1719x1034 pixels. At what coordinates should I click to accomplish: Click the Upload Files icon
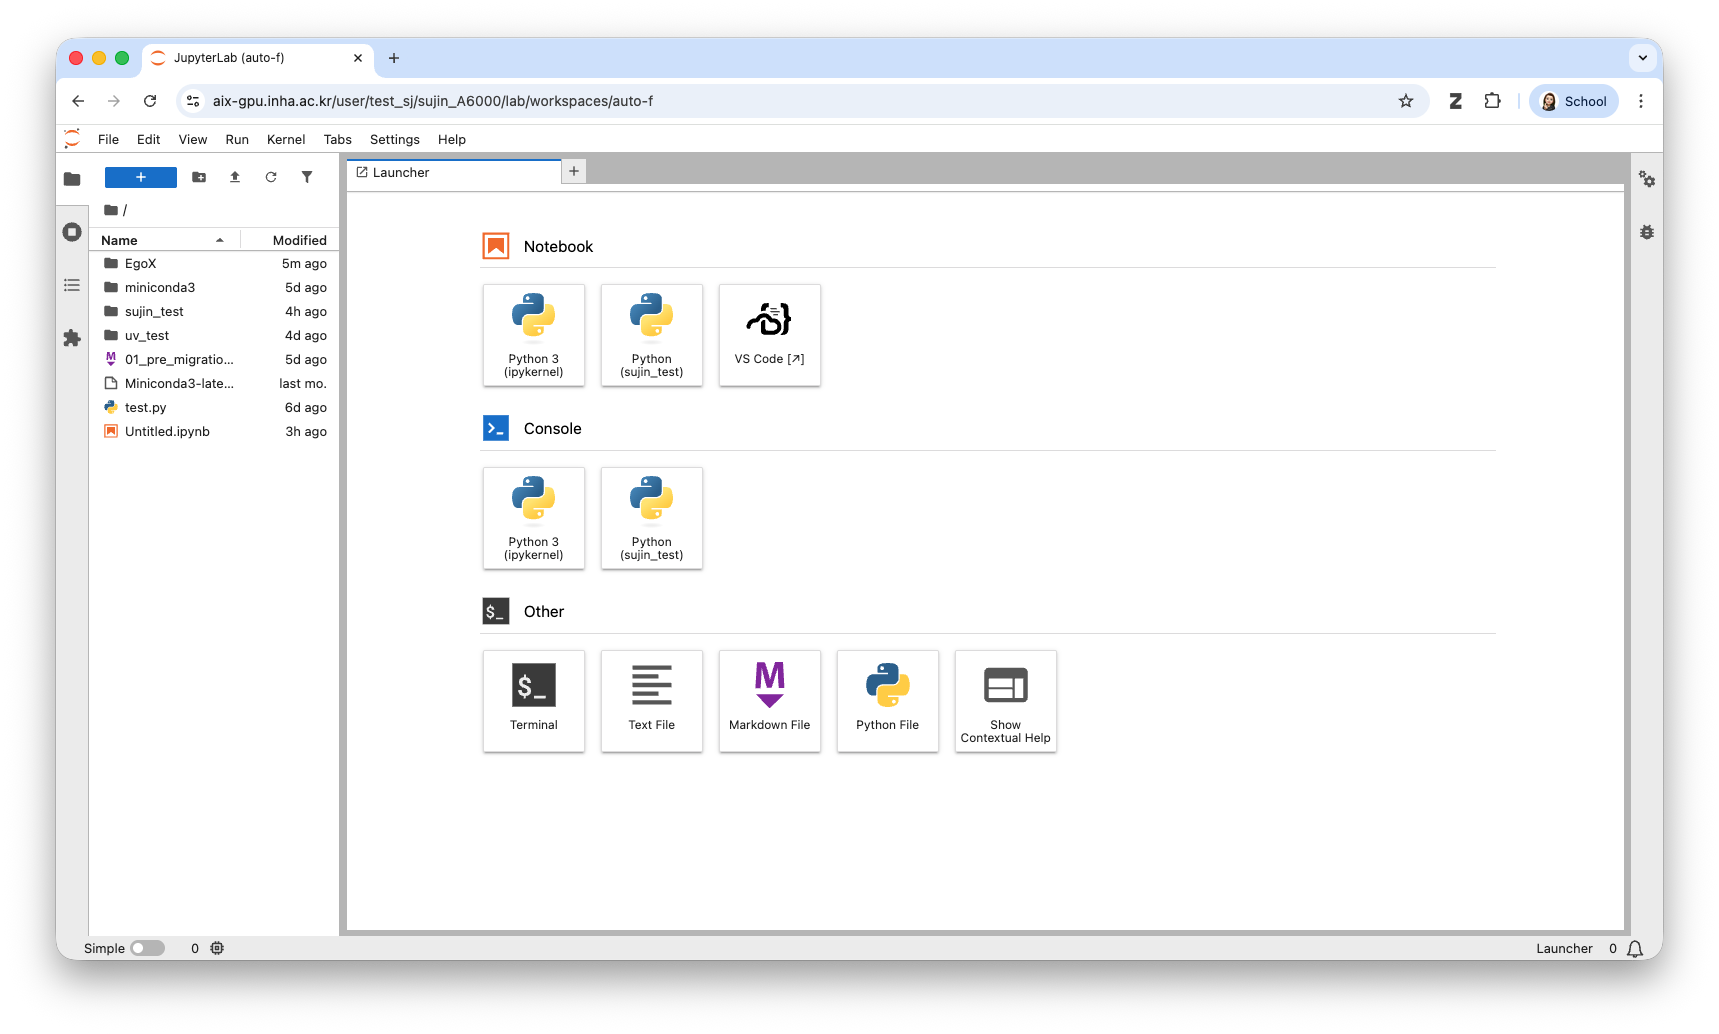(x=235, y=177)
